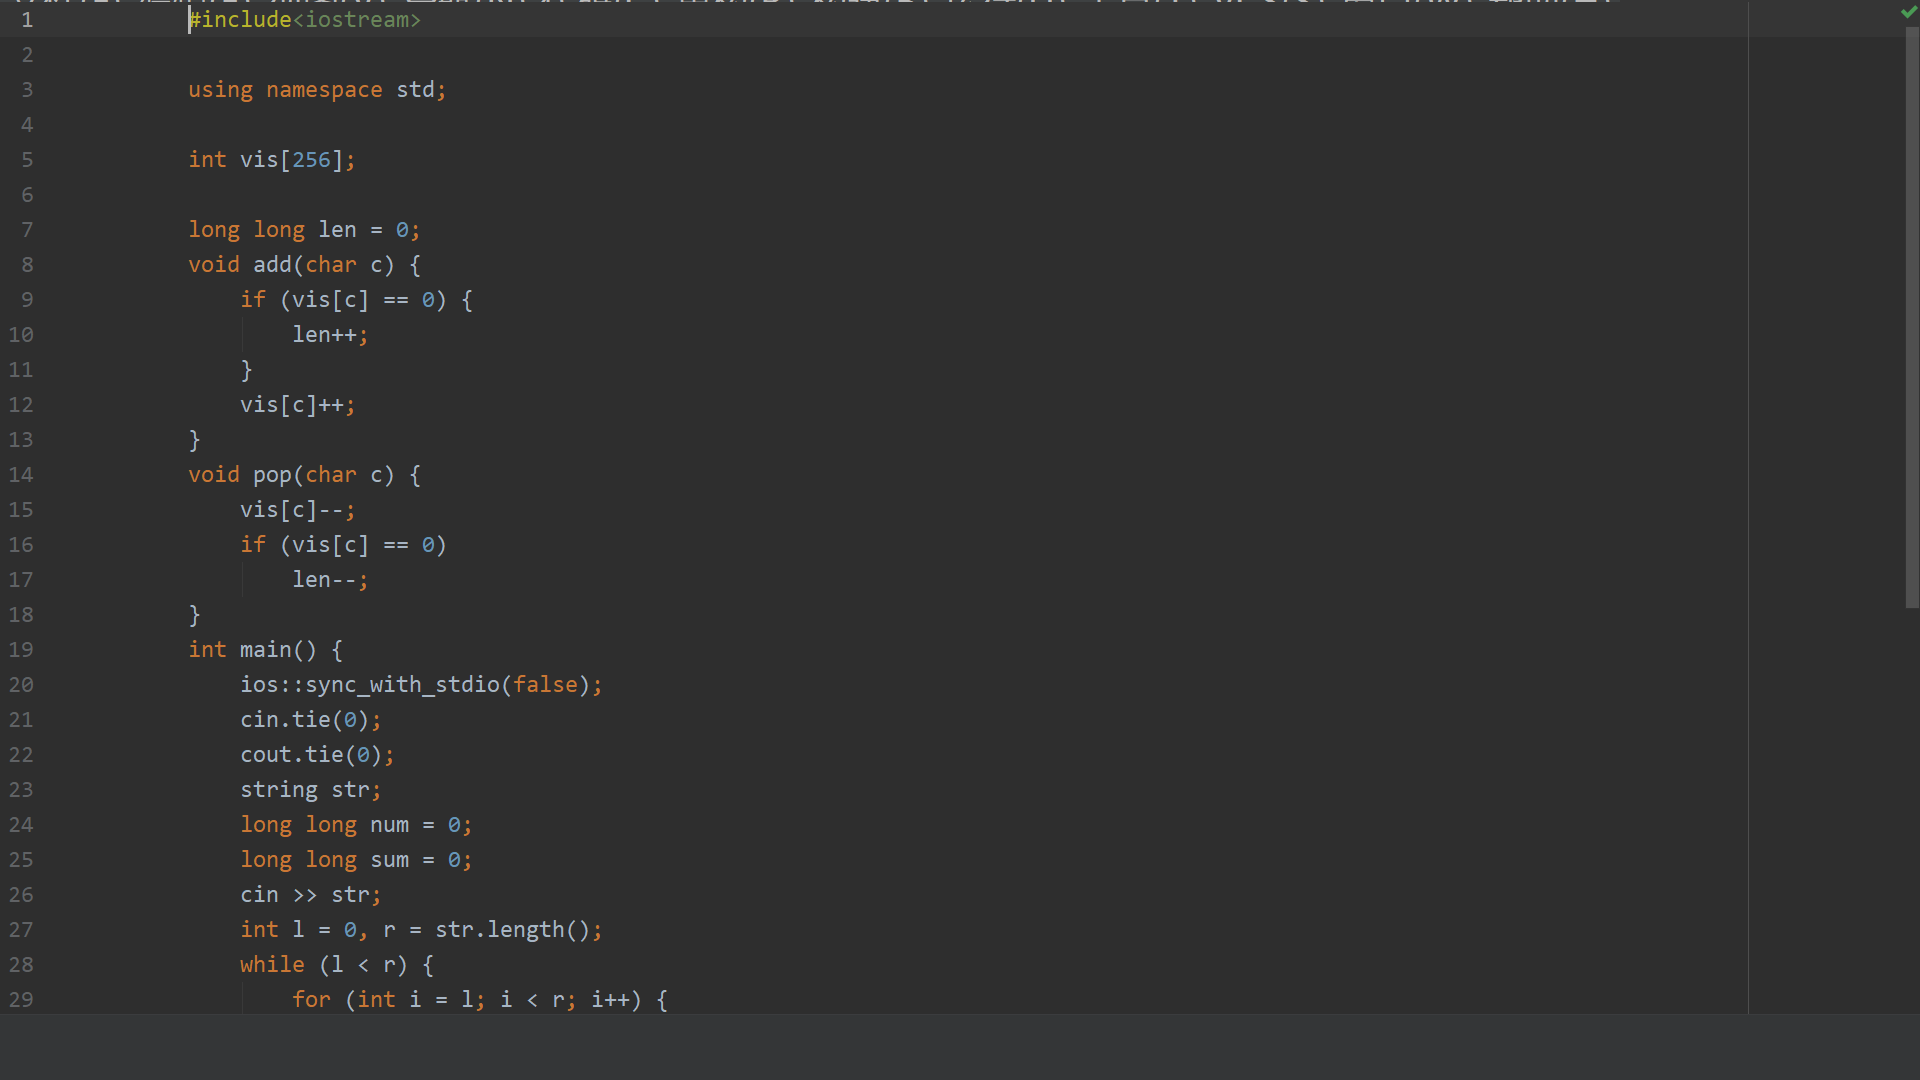Click line number 14 in gutter
The width and height of the screenshot is (1920, 1080).
pyautogui.click(x=21, y=475)
